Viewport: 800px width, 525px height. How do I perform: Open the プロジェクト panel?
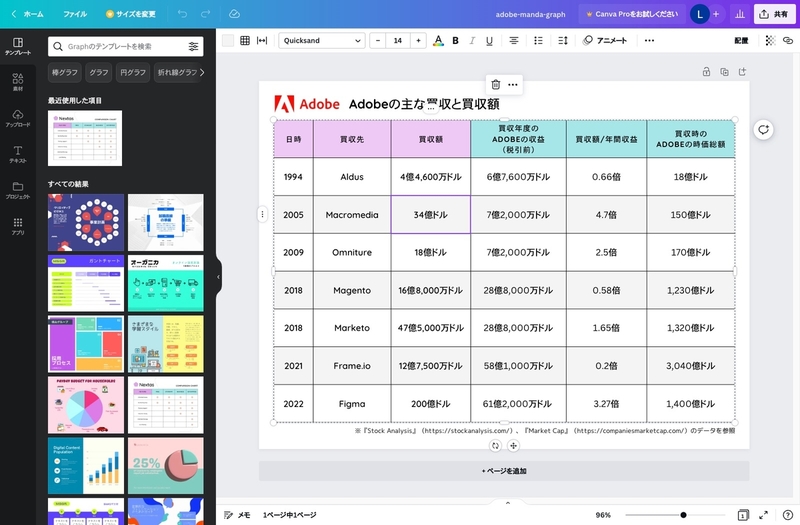(18, 190)
